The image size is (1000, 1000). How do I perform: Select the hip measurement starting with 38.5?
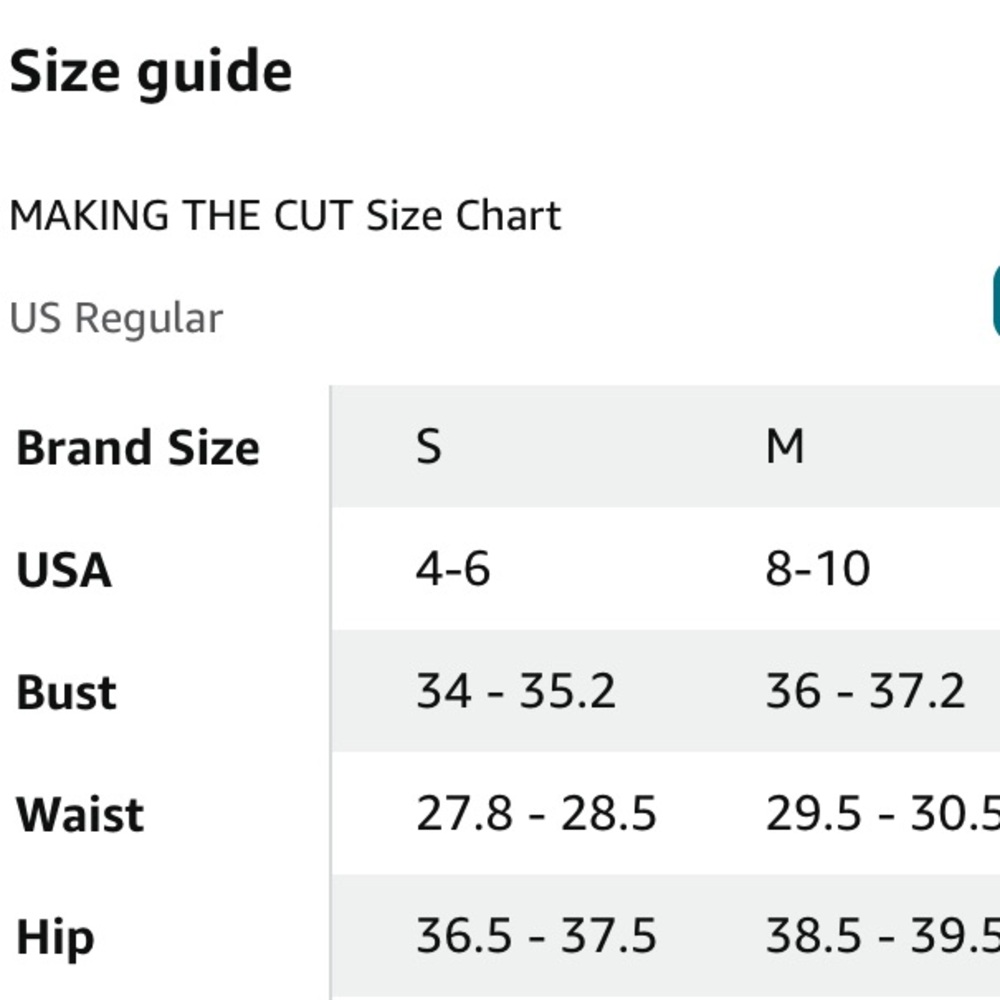click(882, 937)
